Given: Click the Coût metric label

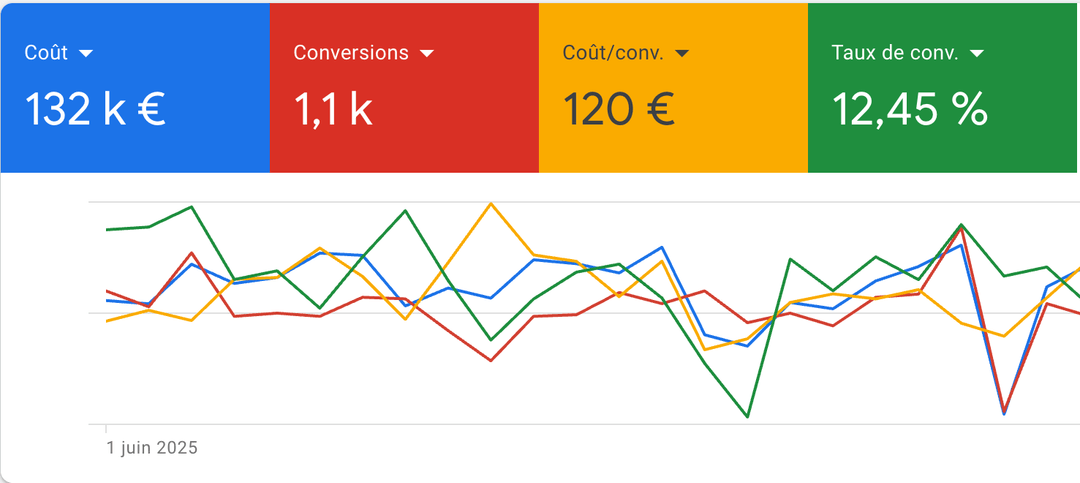Looking at the screenshot, I should coord(46,53).
